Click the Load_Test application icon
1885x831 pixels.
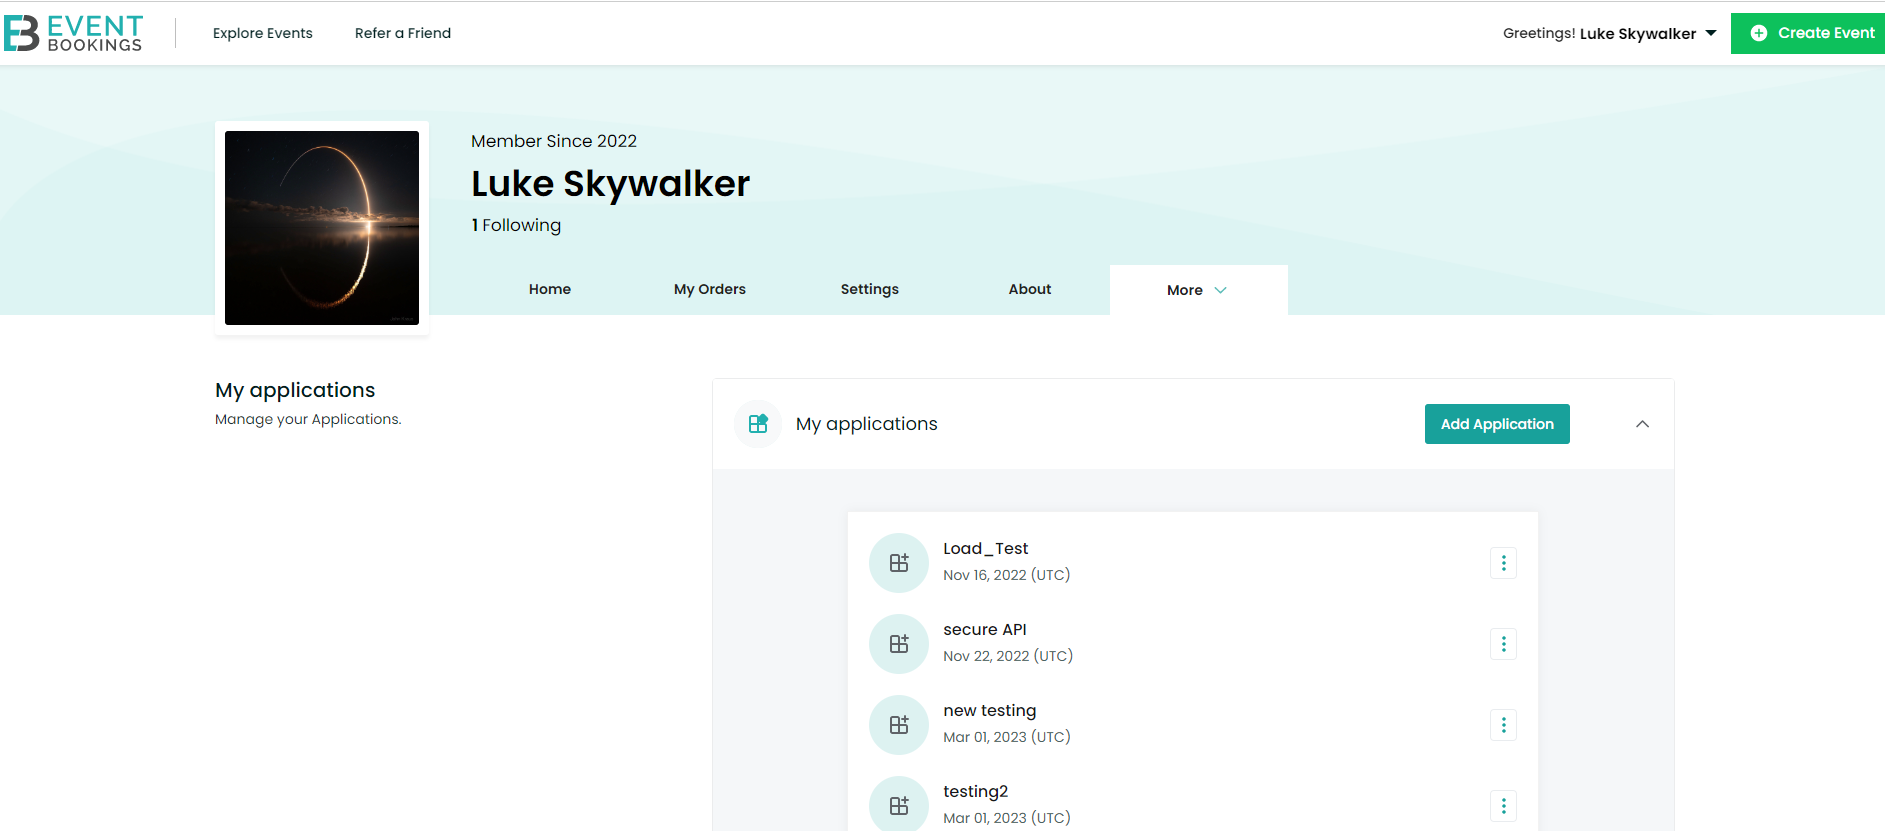click(899, 563)
